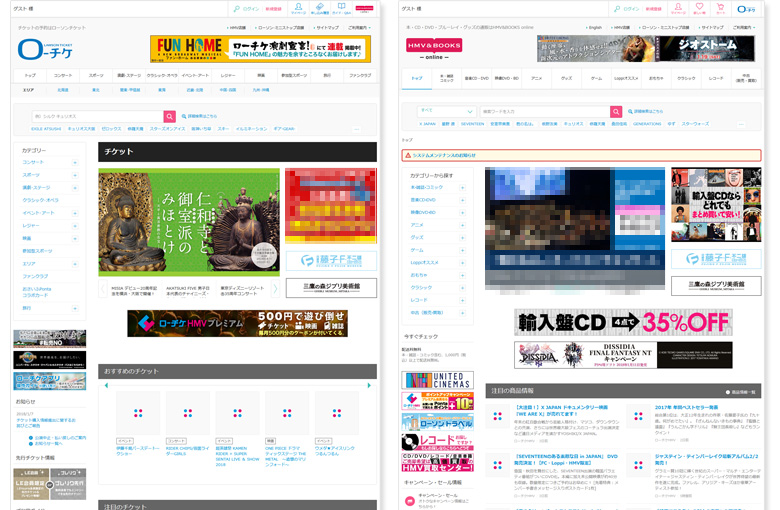Click the English link on HMV page
Viewport: 780px width, 510px height.
click(595, 28)
